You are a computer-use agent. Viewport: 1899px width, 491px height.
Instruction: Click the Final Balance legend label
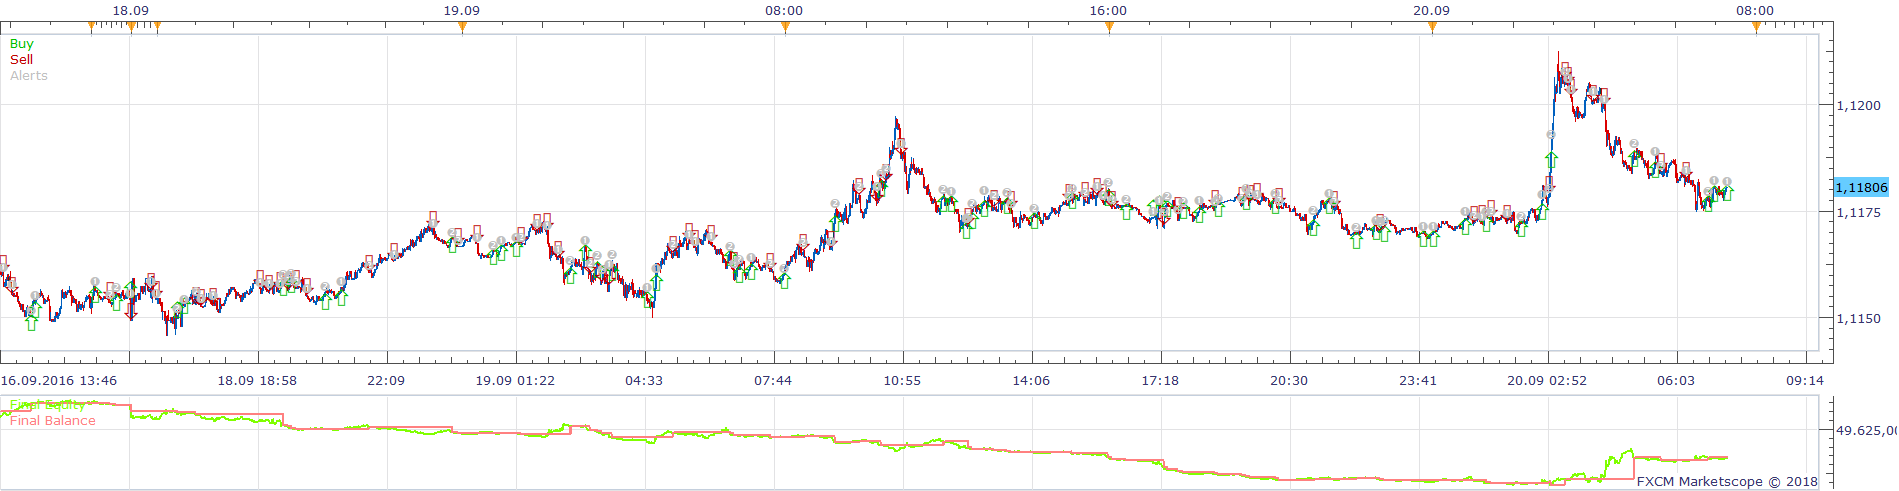(53, 421)
